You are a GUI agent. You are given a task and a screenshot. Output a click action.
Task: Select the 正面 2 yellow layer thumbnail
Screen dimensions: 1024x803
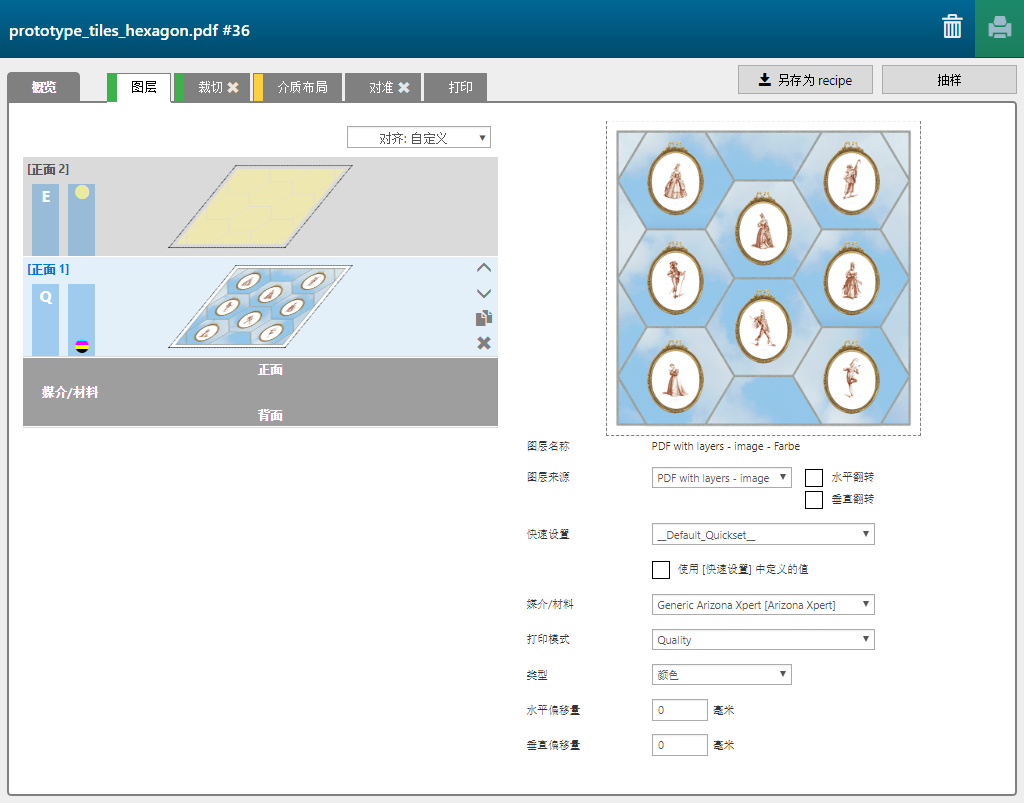261,206
